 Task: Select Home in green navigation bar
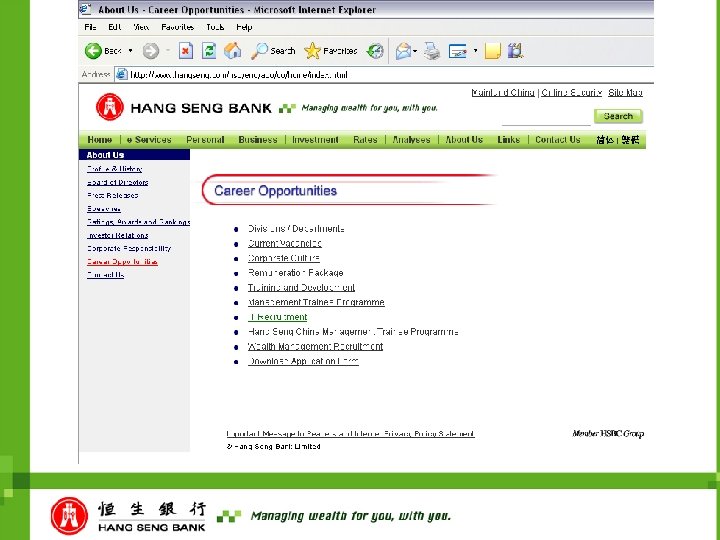point(100,140)
